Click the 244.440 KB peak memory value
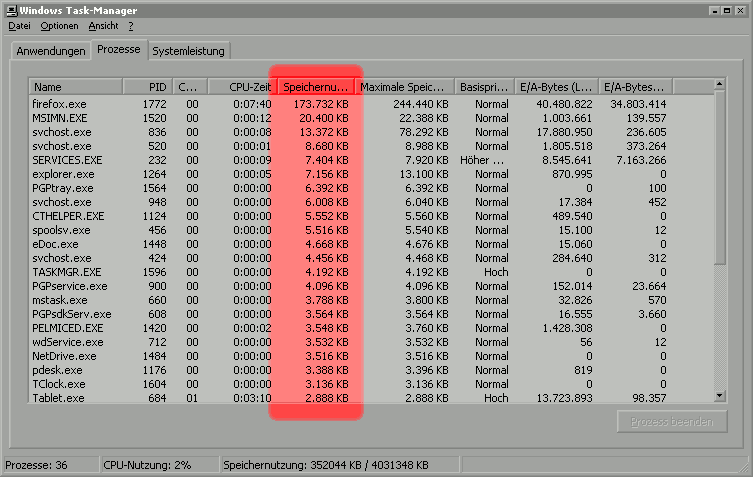Screen dimensions: 753x477 click(x=421, y=104)
